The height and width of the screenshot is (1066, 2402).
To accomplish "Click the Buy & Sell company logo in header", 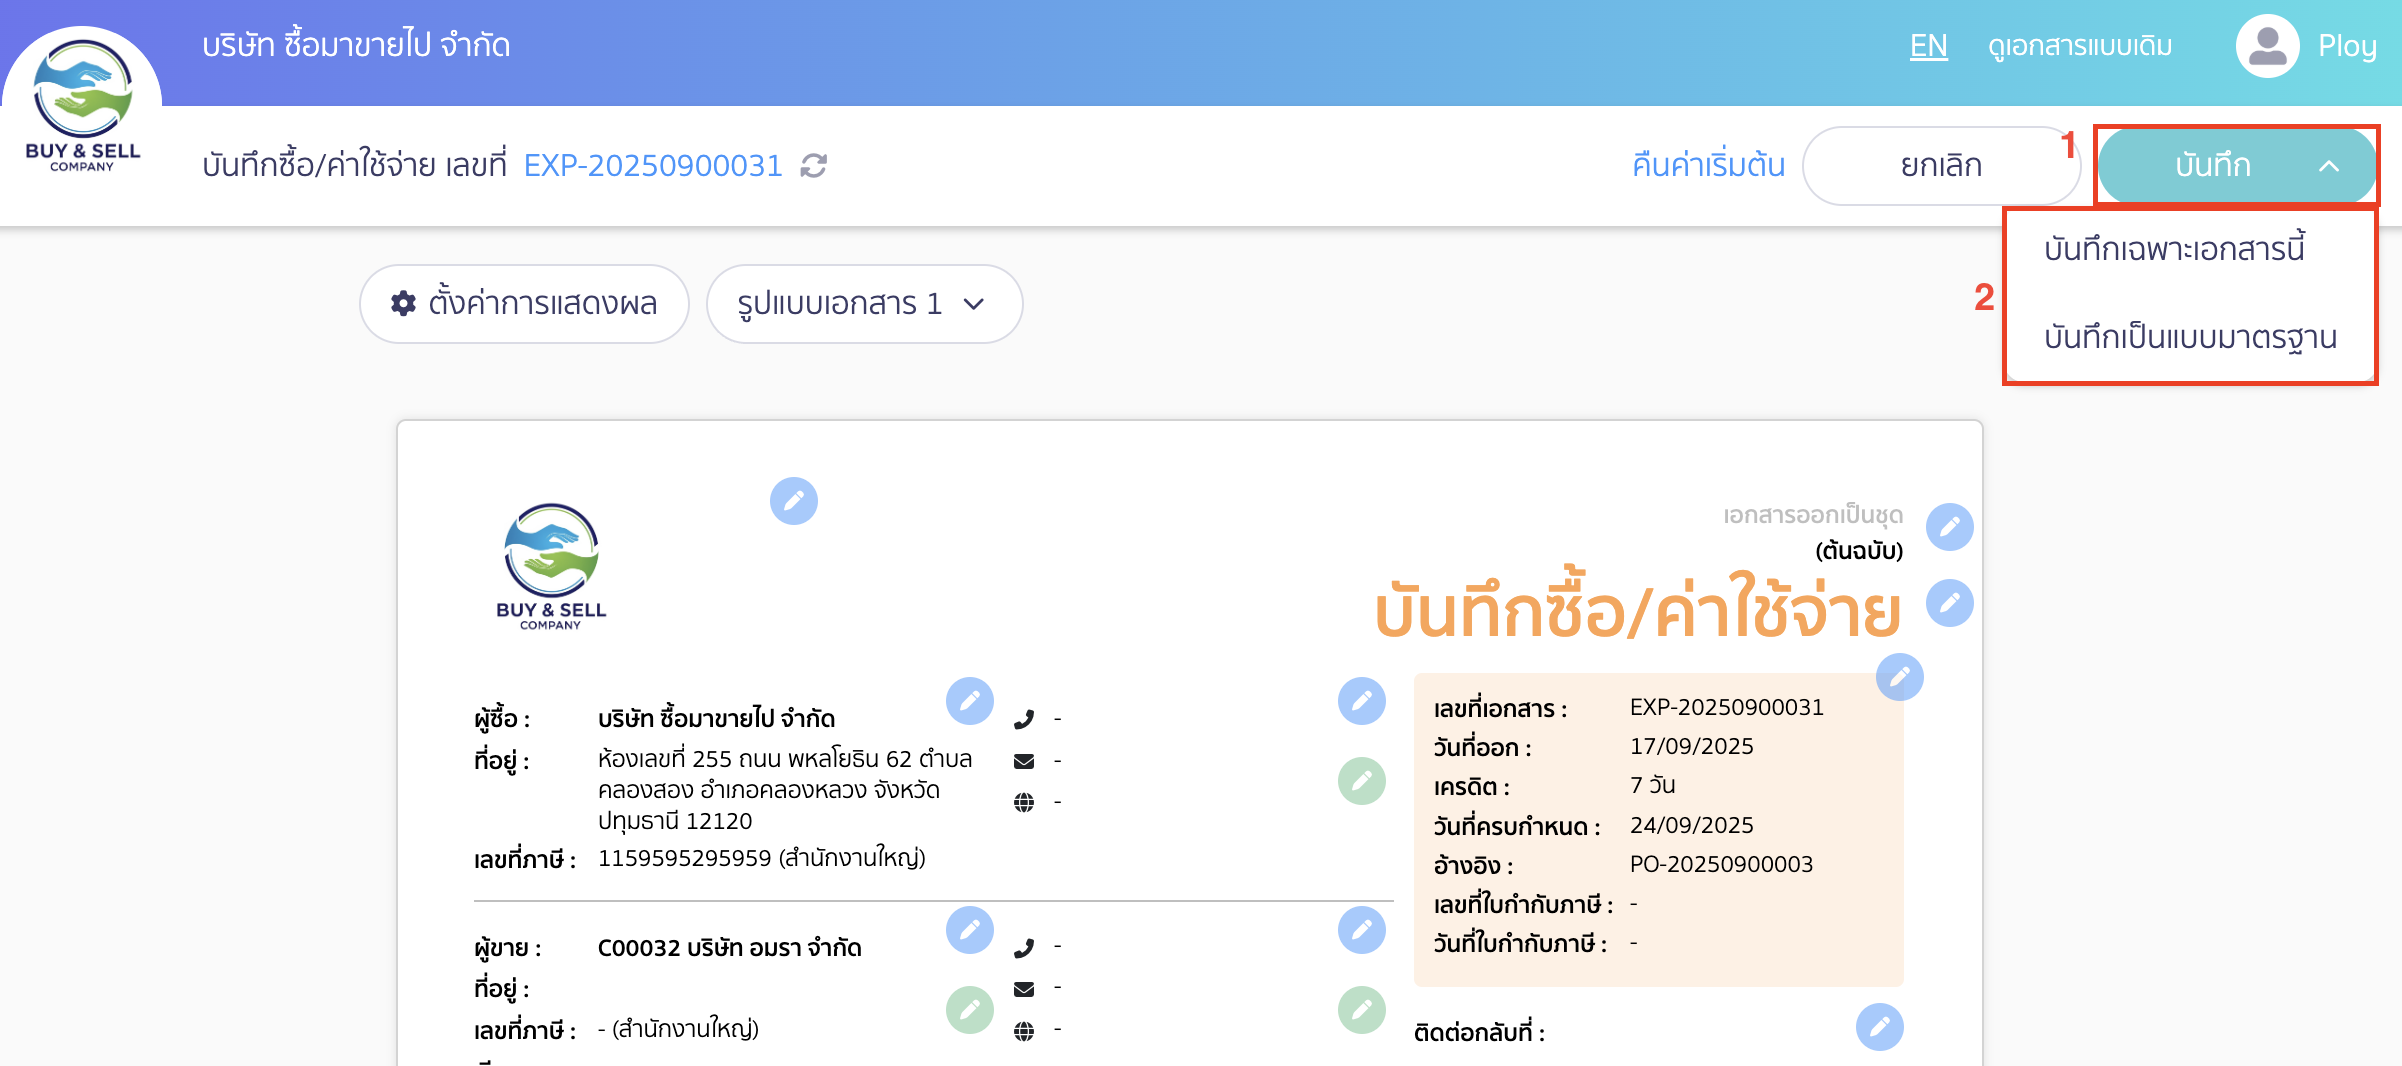I will 82,105.
